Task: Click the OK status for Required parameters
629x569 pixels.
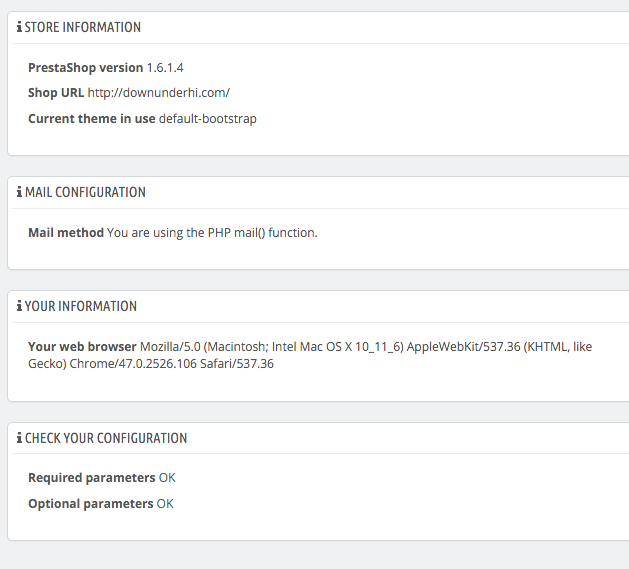Action: pos(167,478)
